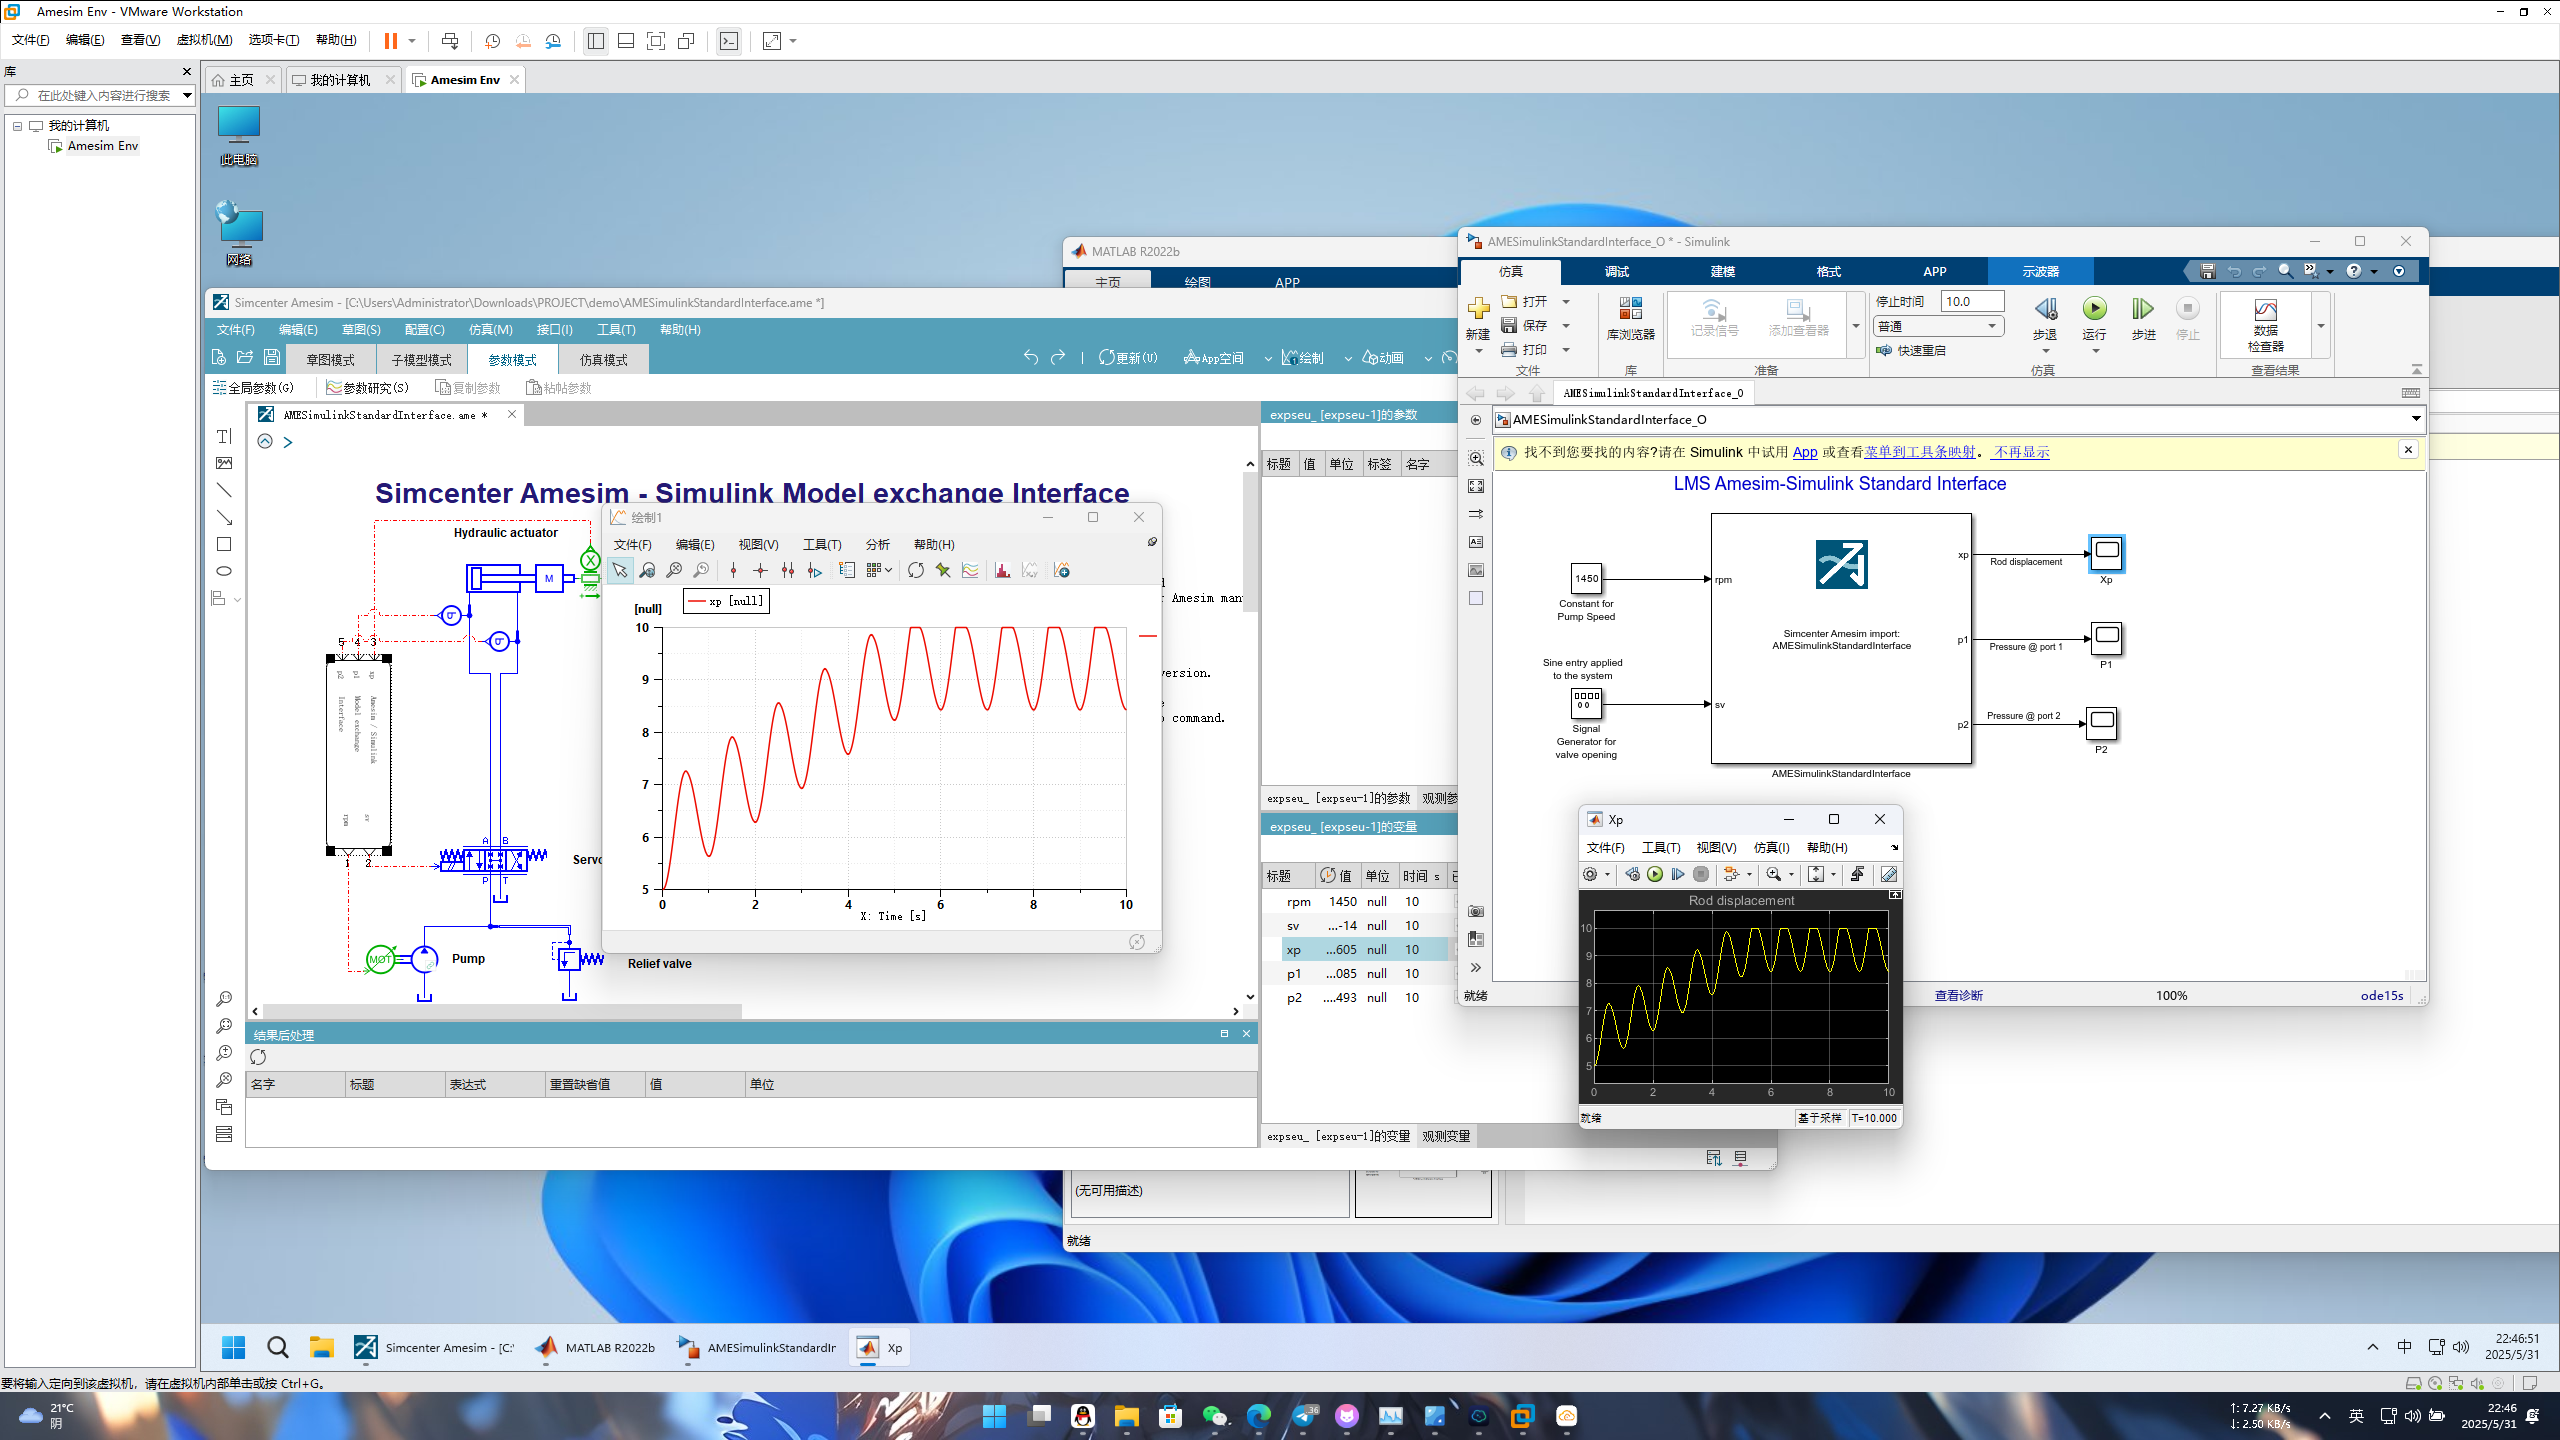This screenshot has height=1440, width=2560.
Task: Expand the review results gallery arrow in Simulink
Action: click(x=2321, y=326)
